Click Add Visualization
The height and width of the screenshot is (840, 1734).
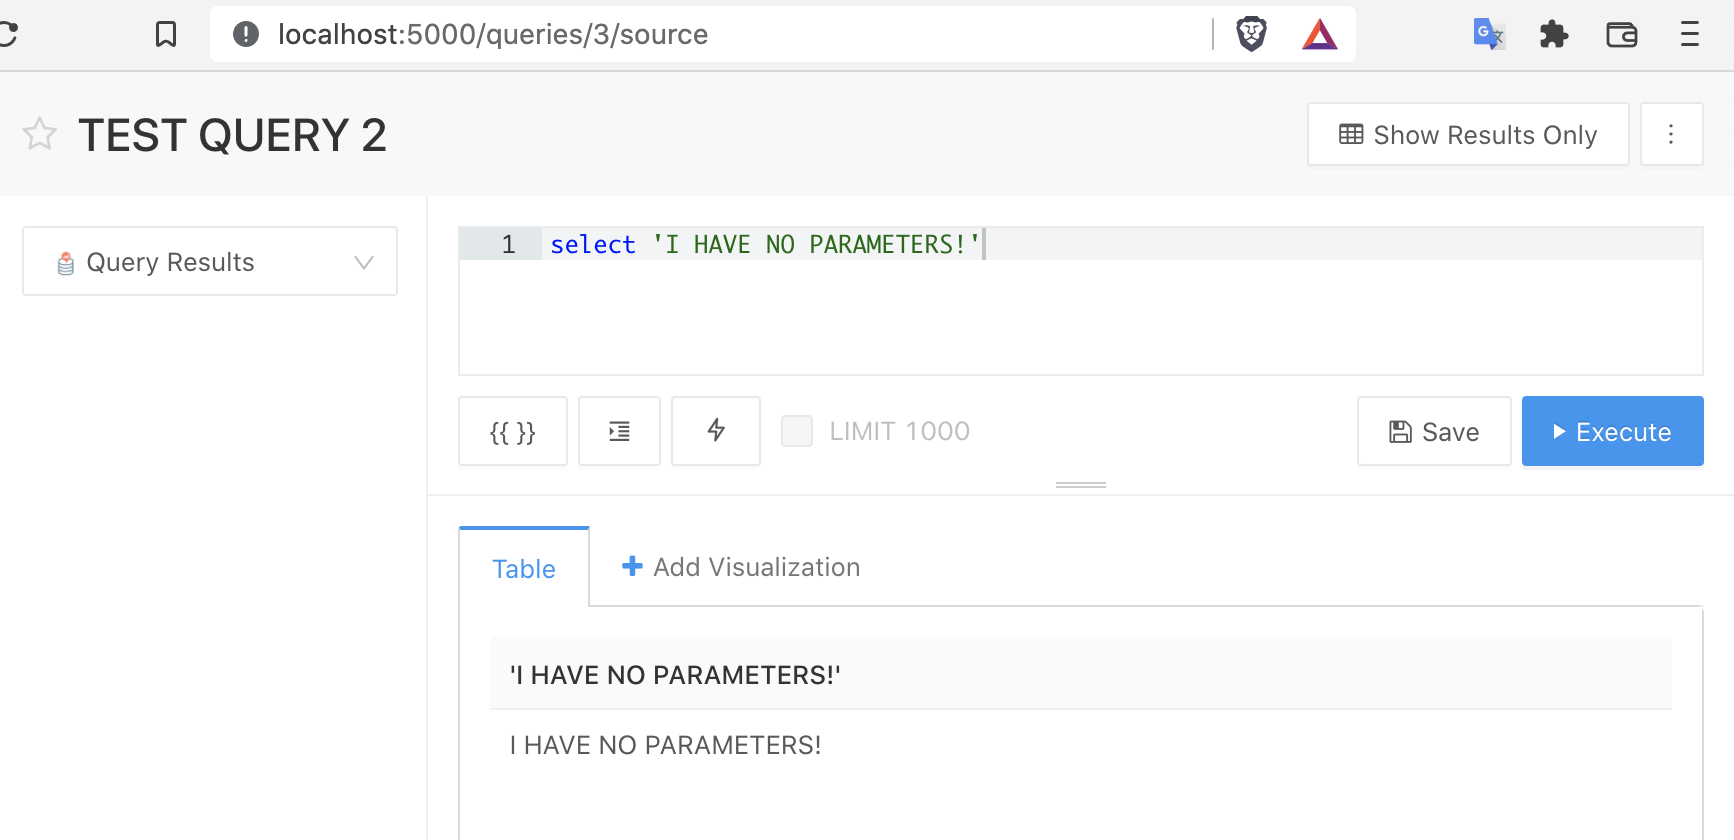click(741, 567)
